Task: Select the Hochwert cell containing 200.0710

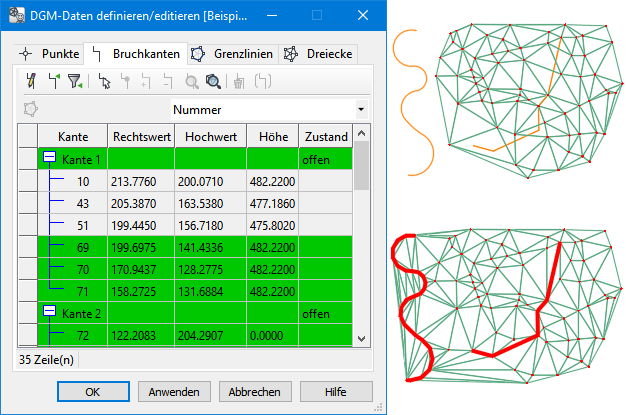Action: pos(210,181)
